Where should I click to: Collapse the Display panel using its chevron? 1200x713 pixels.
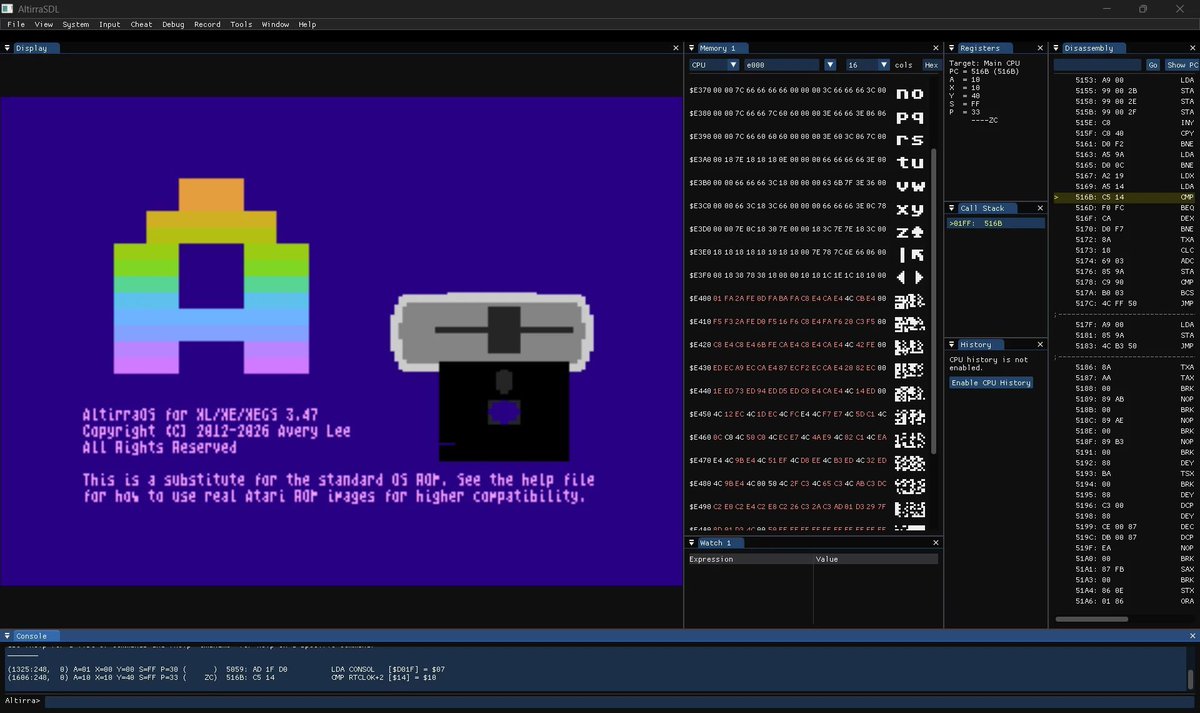click(x=9, y=47)
